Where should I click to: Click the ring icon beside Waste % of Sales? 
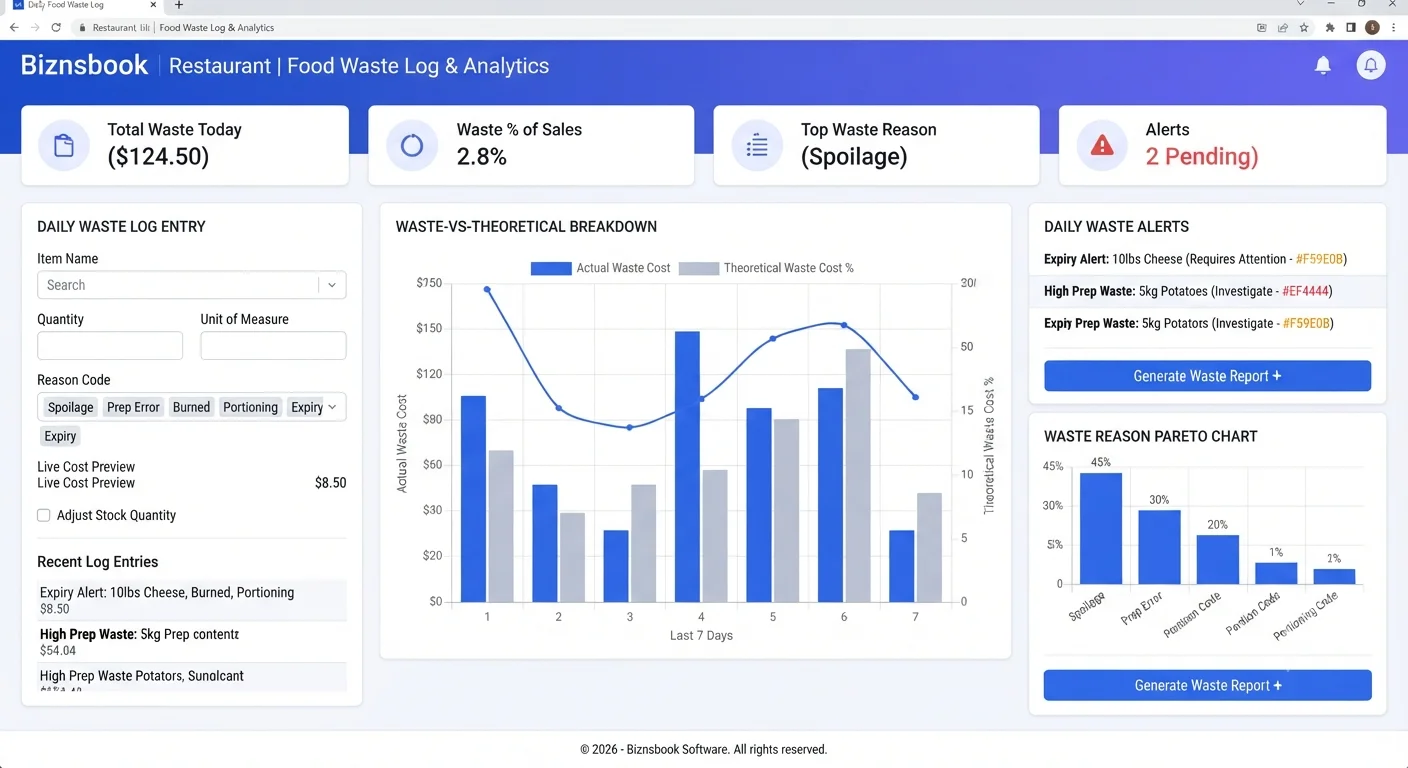412,146
